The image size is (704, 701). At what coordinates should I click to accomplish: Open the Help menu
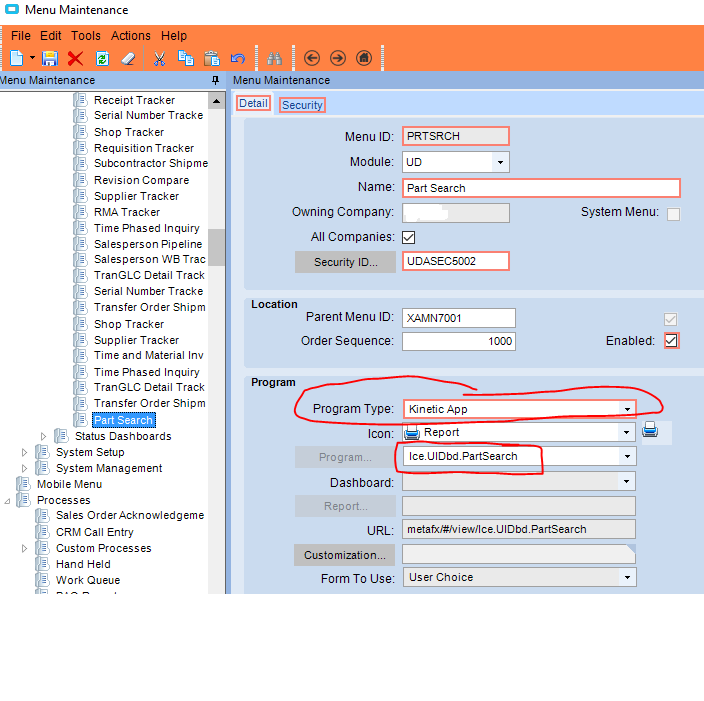tap(174, 36)
